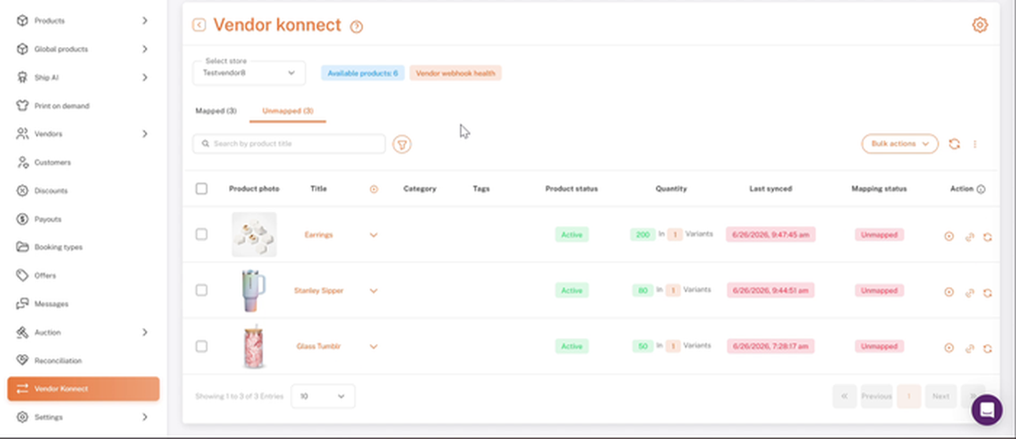The width and height of the screenshot is (1016, 439).
Task: Go to the Next page
Action: 941,396
